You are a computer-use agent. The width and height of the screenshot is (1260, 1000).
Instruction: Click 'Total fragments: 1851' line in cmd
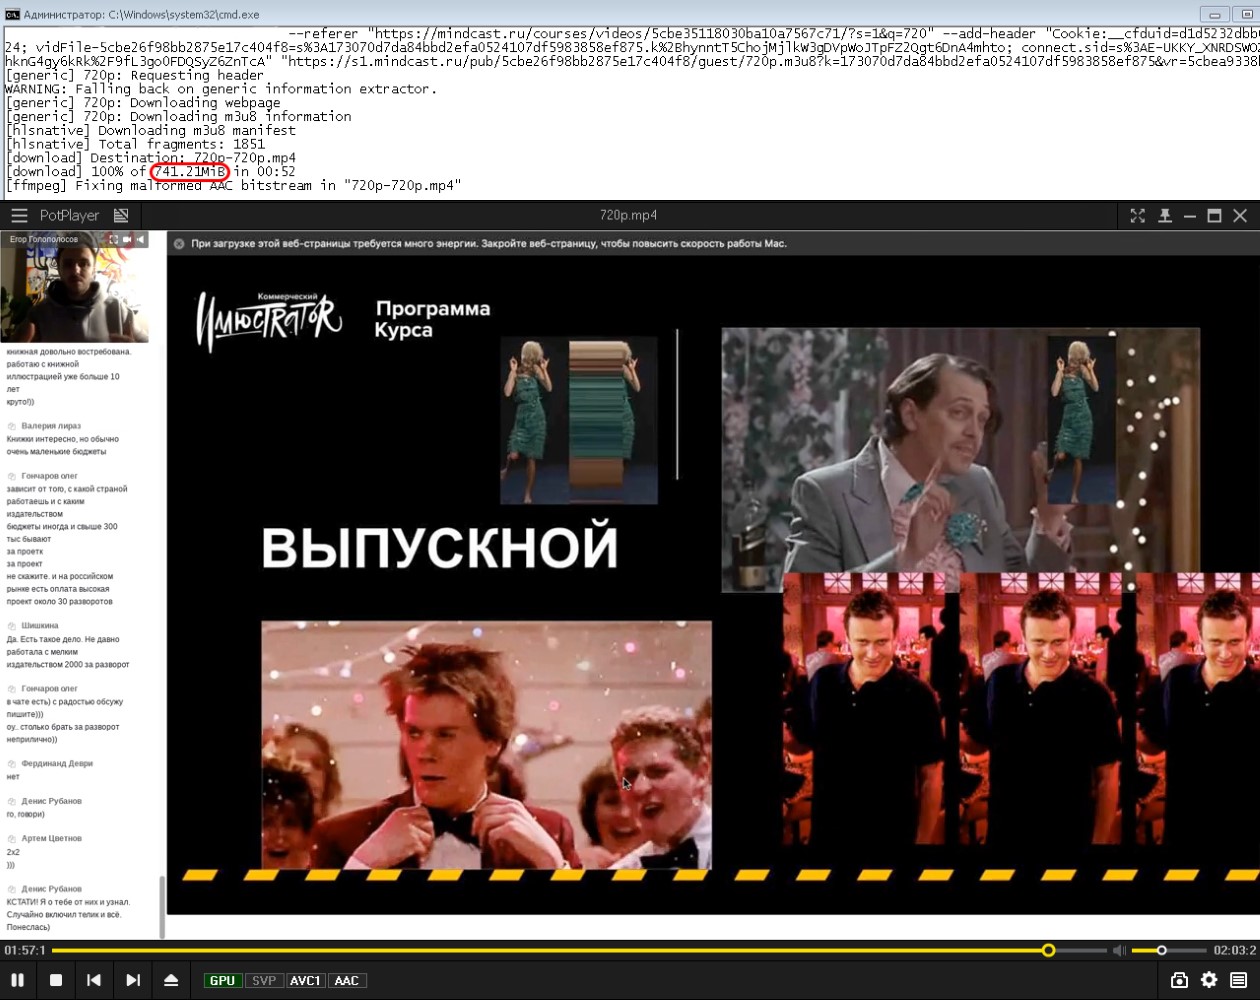click(135, 144)
